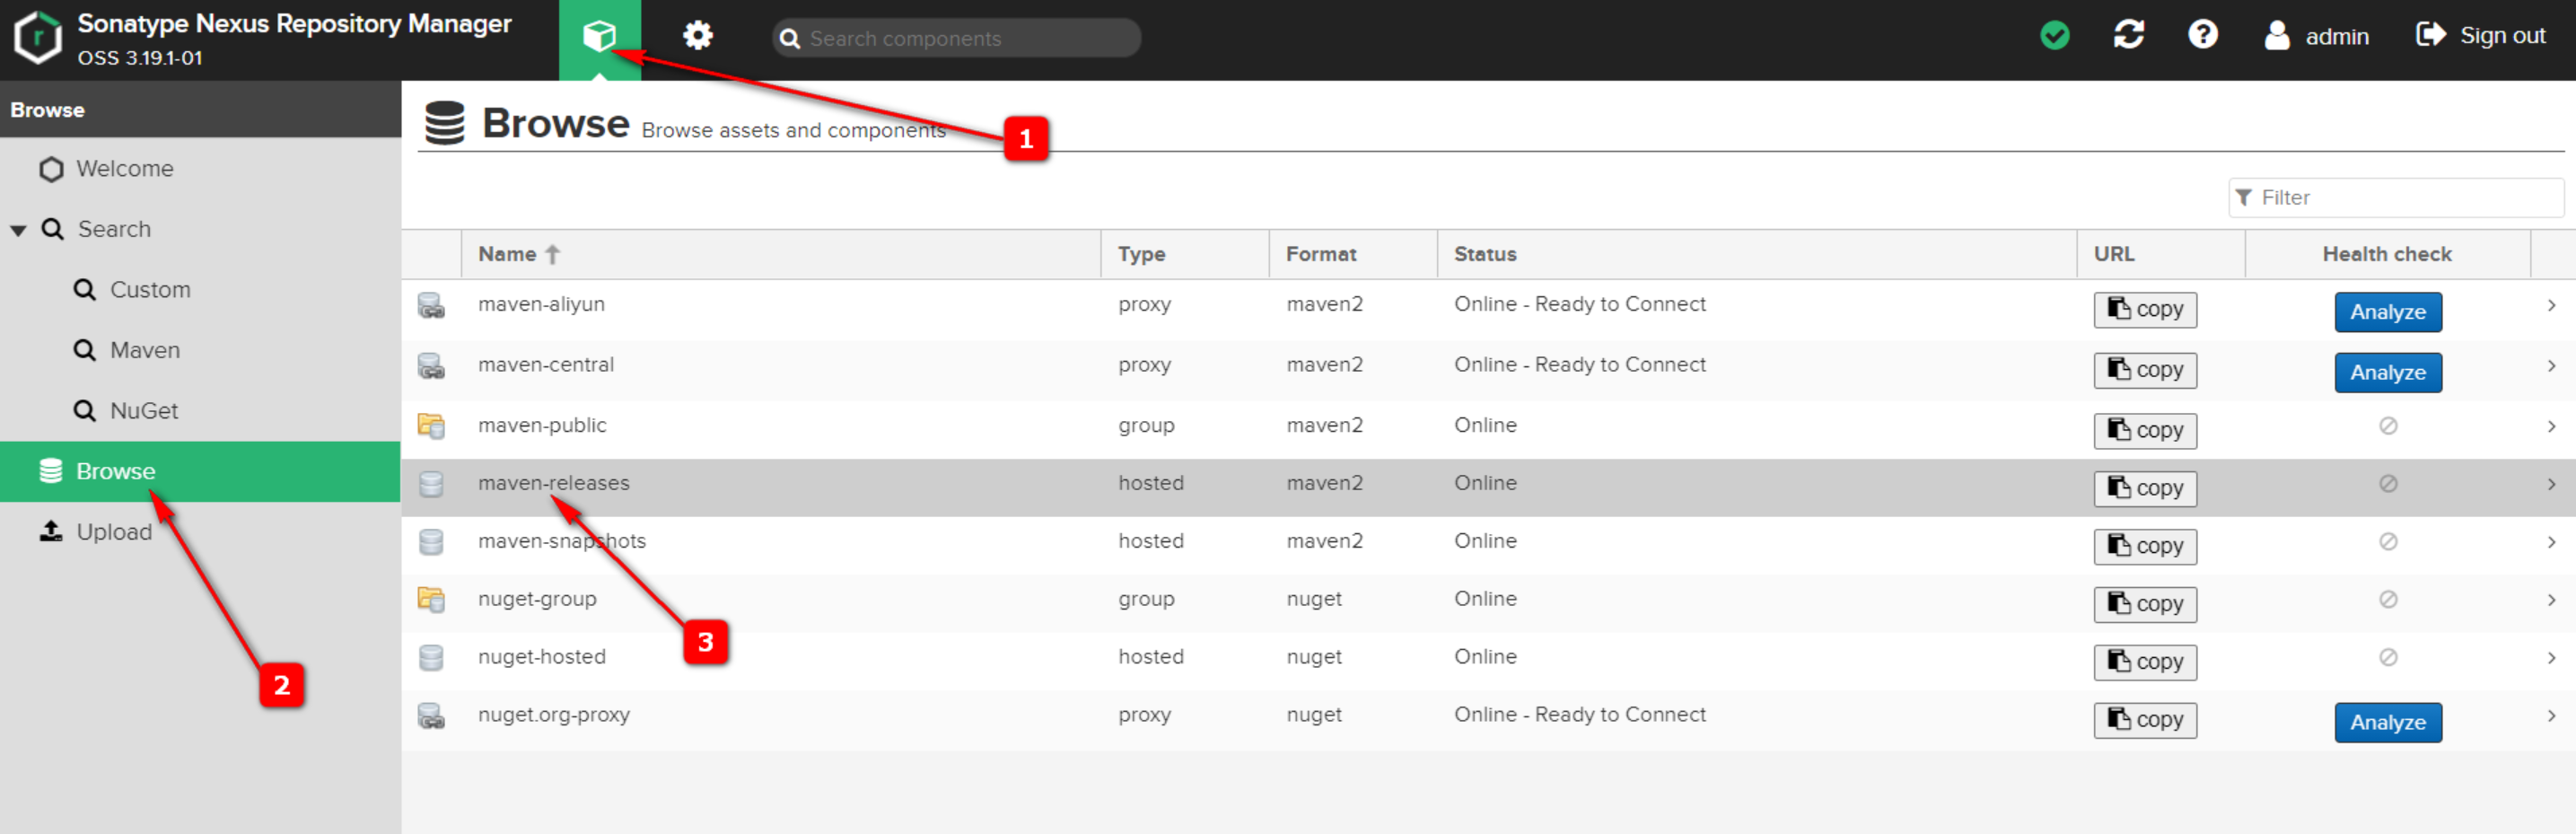Screen dimensions: 2576x834
Task: Select Browse in the sidebar
Action: click(x=200, y=471)
